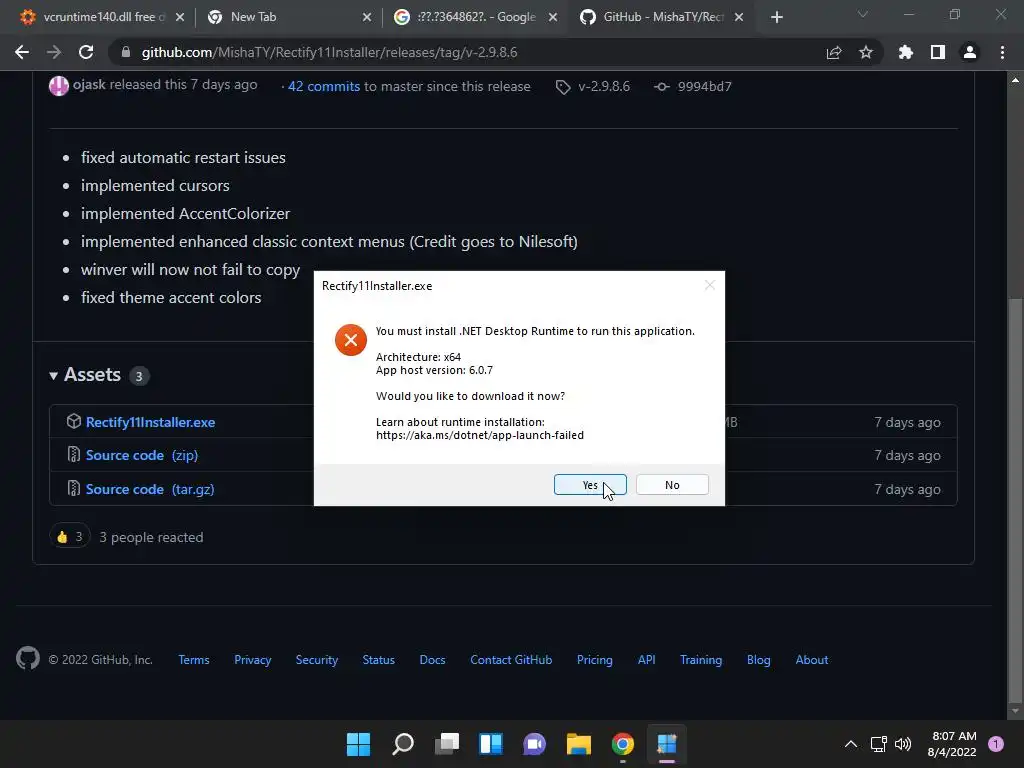Click the site lock icon in address bar
Viewport: 1024px width, 768px height.
(x=125, y=52)
